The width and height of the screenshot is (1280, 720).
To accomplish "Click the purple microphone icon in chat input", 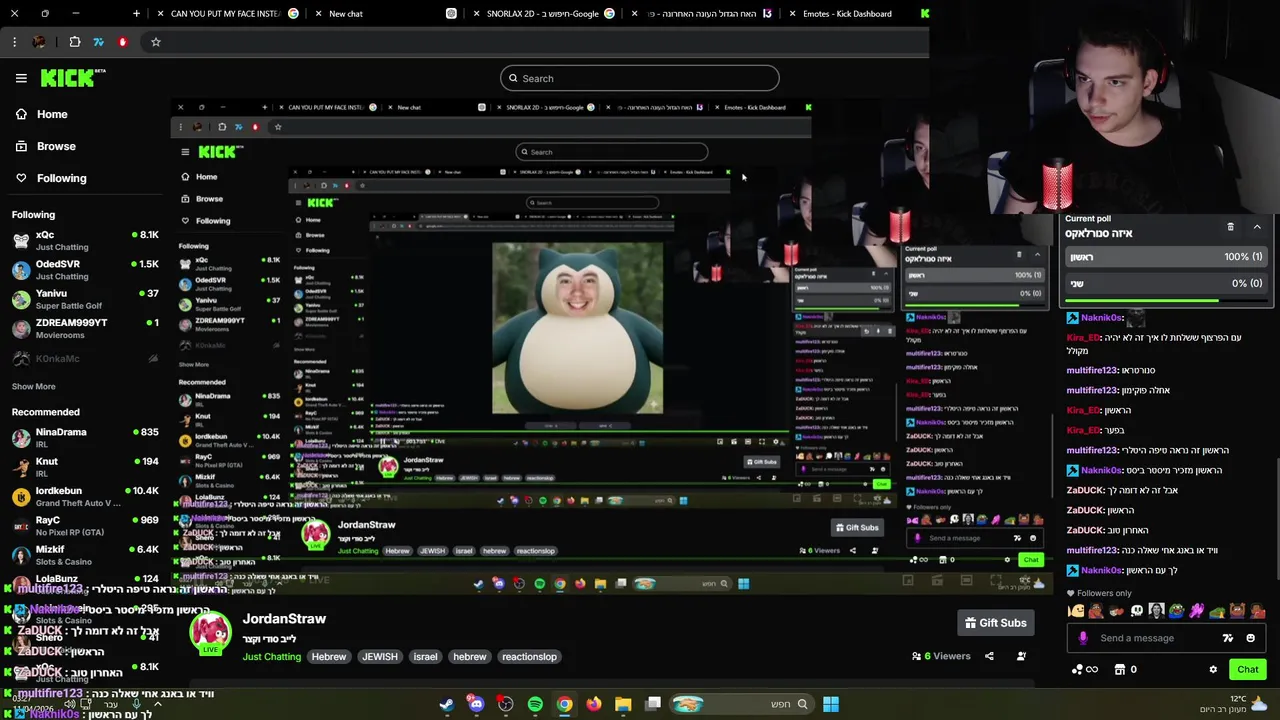I will 1083,638.
